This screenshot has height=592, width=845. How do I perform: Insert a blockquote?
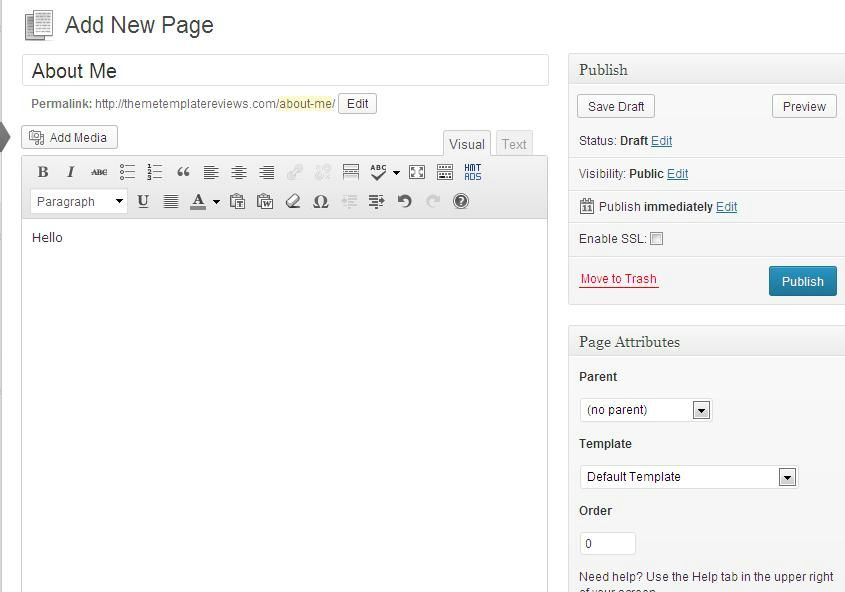[x=183, y=172]
